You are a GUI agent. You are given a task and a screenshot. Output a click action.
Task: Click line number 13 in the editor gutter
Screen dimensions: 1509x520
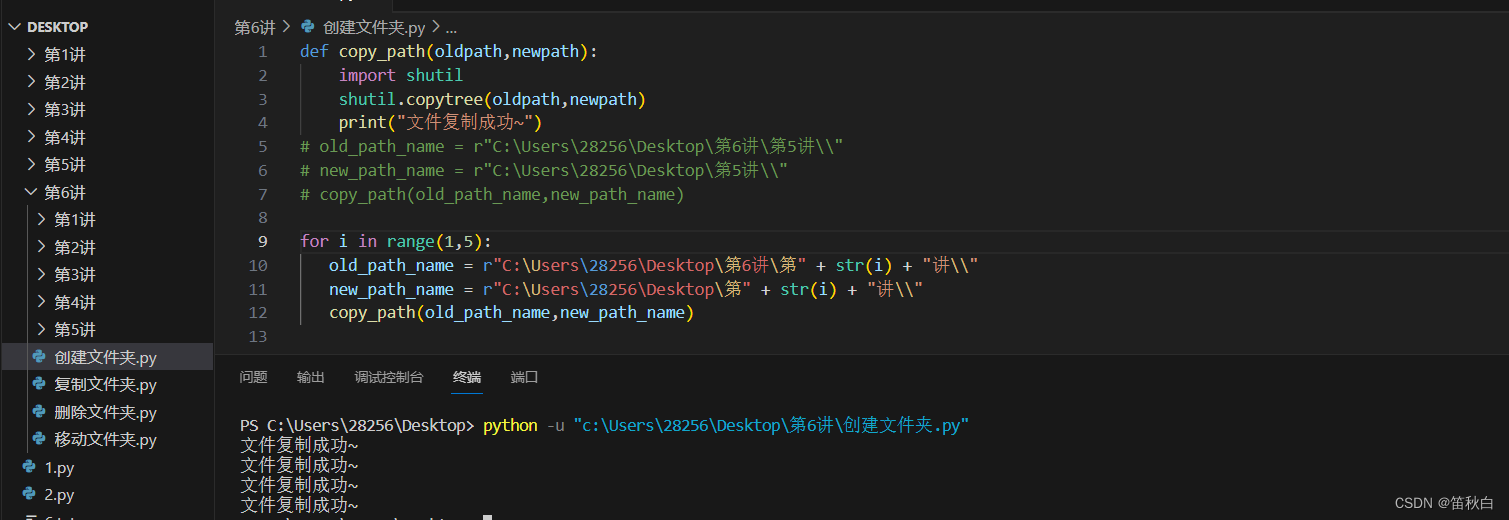pyautogui.click(x=258, y=337)
